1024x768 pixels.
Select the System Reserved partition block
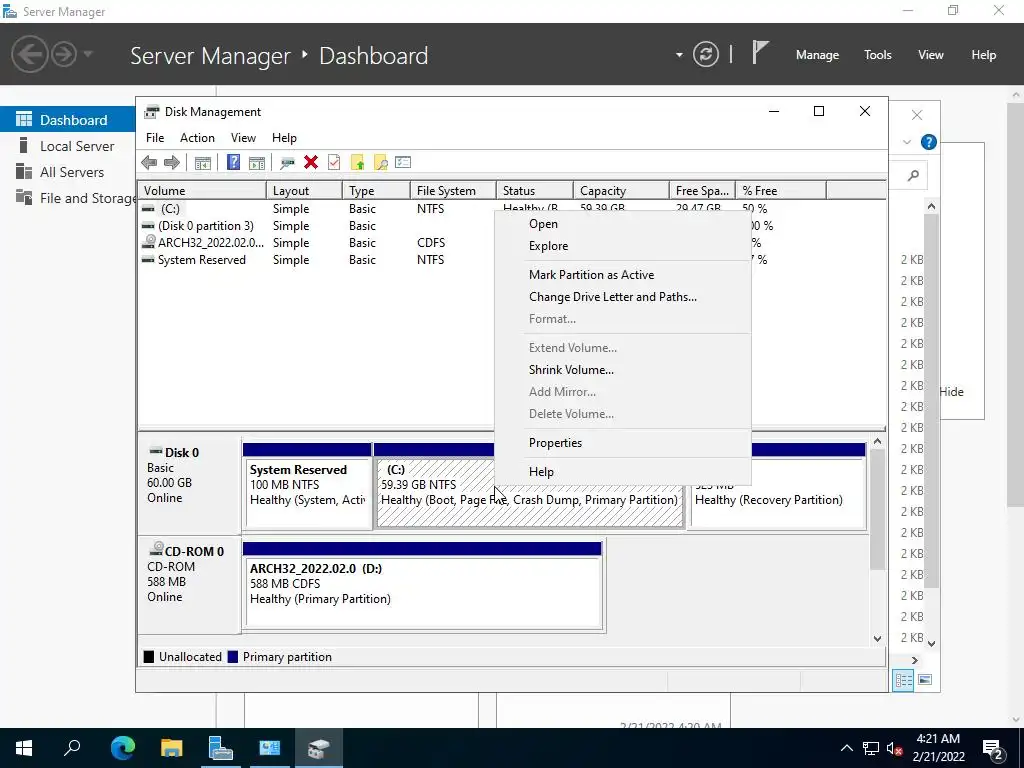307,485
